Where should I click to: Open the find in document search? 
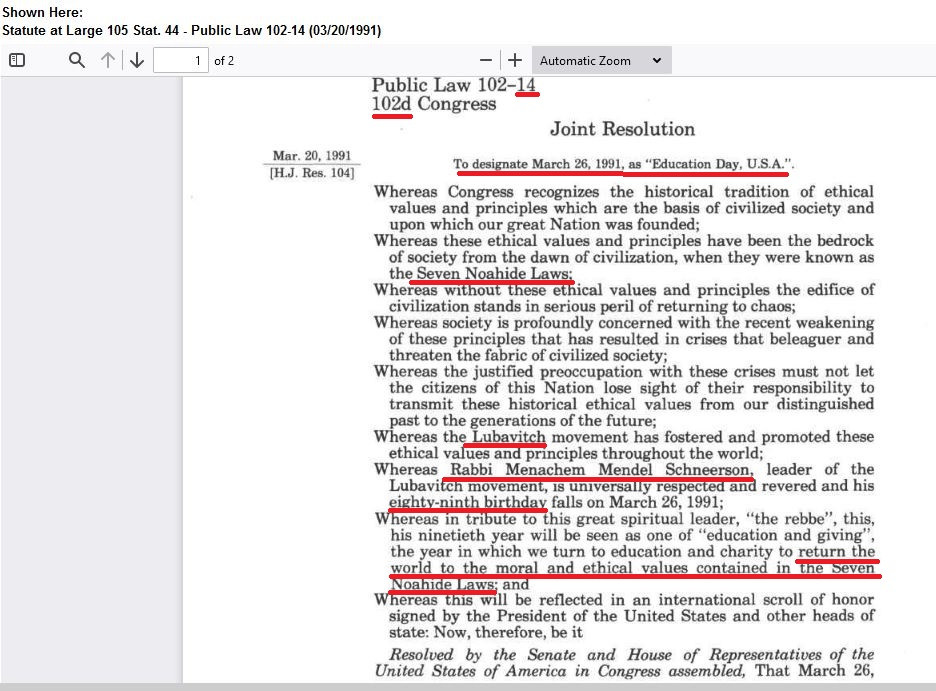pos(77,60)
